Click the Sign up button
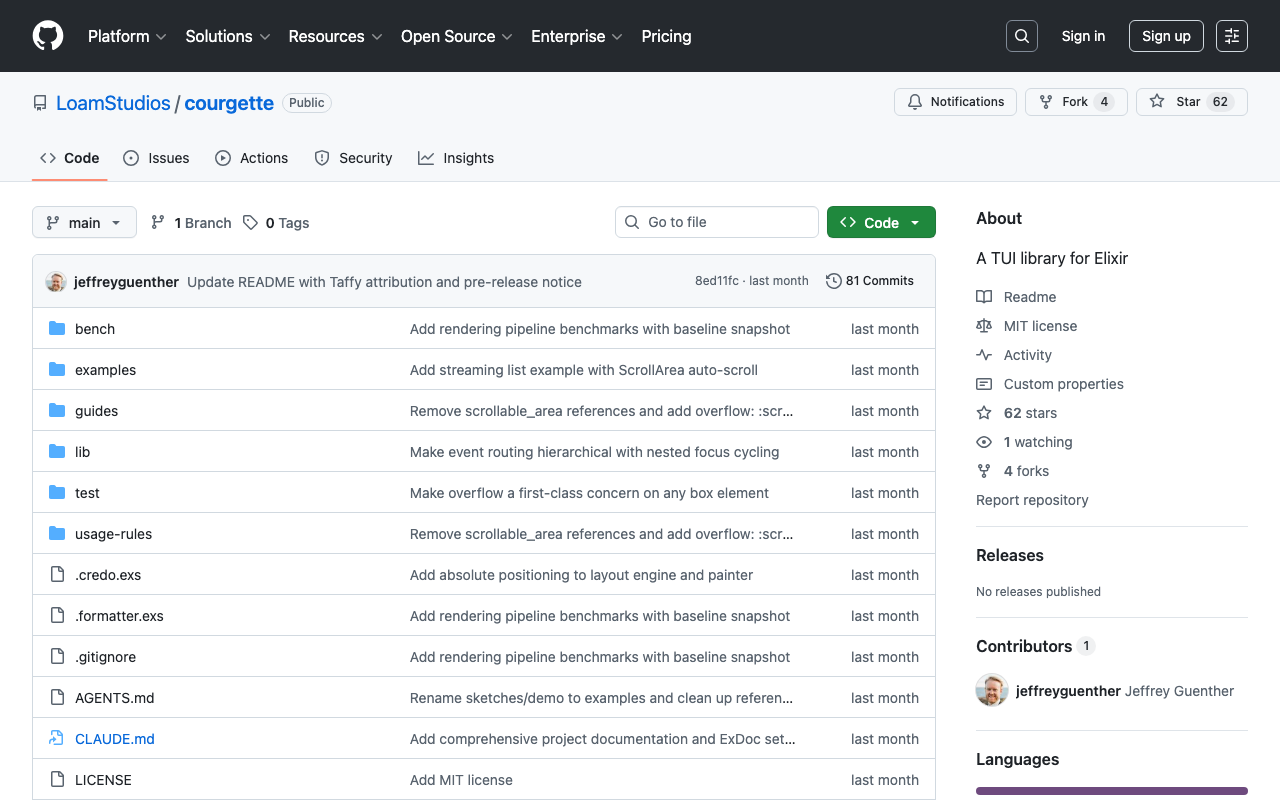The width and height of the screenshot is (1280, 800). pos(1166,35)
